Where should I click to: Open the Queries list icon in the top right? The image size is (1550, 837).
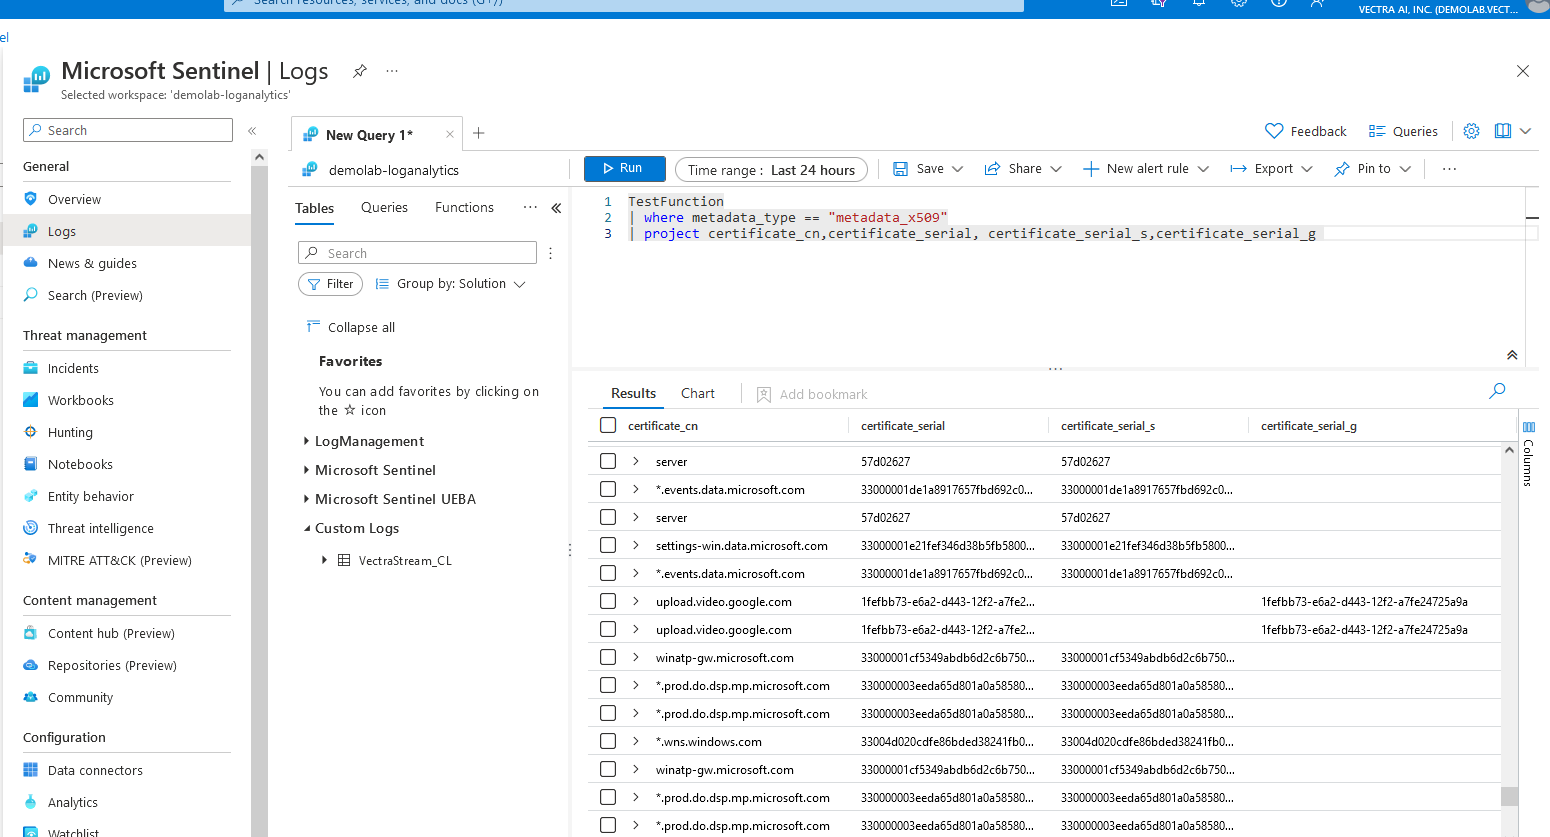[x=1377, y=131]
